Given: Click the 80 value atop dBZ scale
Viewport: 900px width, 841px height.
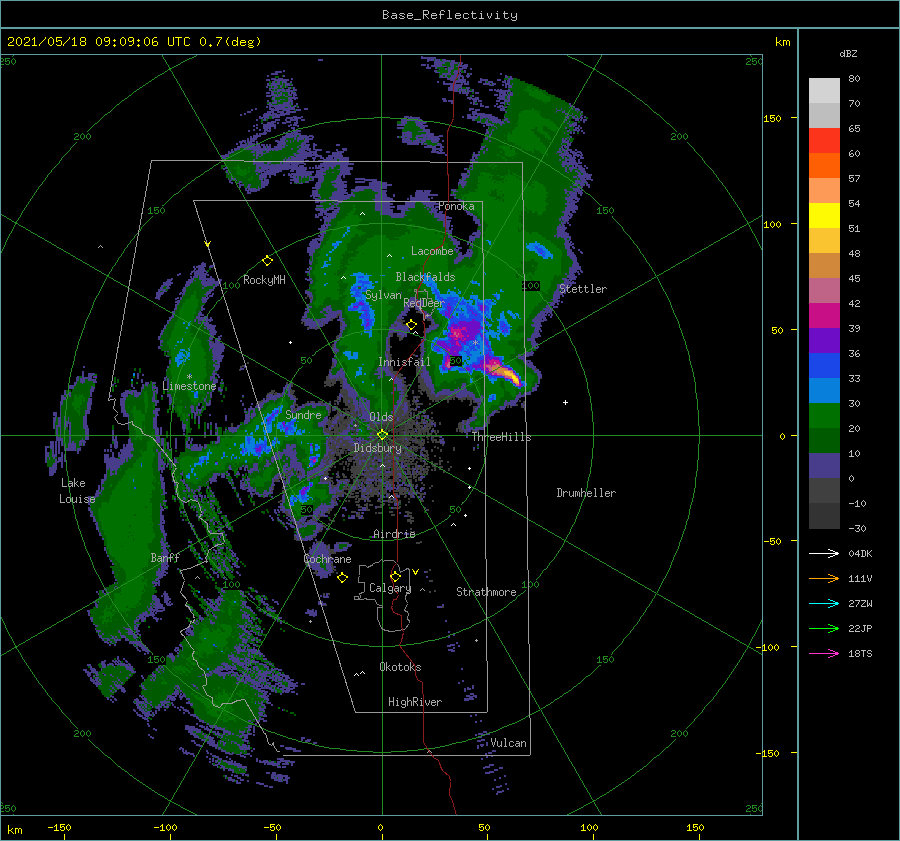Looking at the screenshot, I should coord(854,79).
